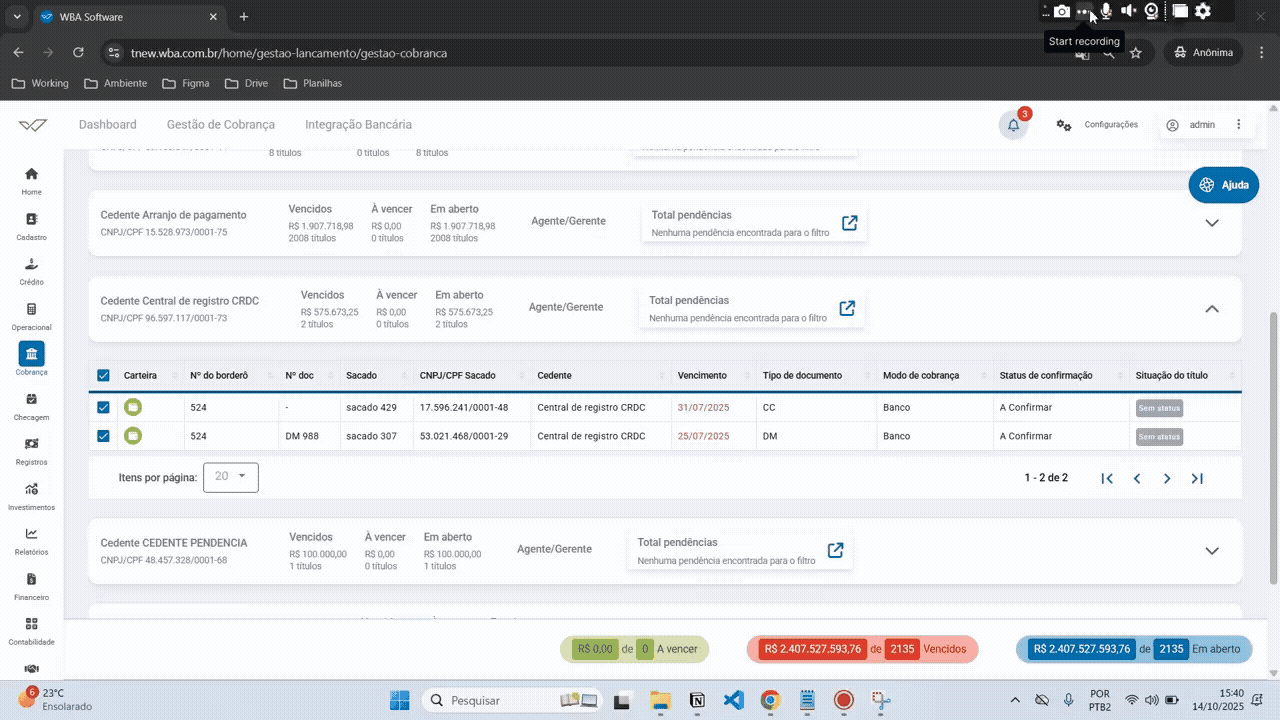The width and height of the screenshot is (1280, 720).
Task: Click the Home sidebar icon
Action: 32,174
